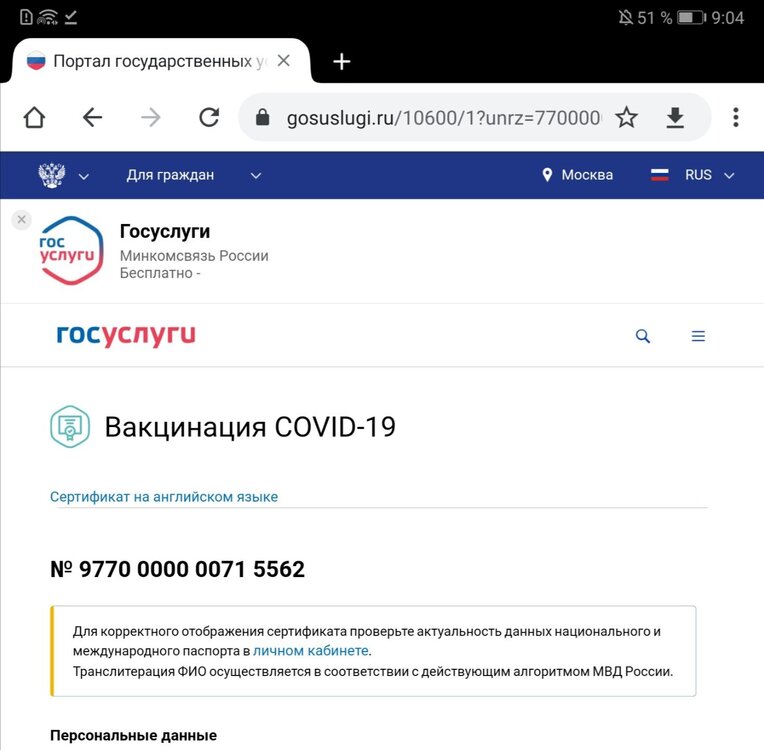This screenshot has height=750, width=764.
Task: Bookmark page with the star icon
Action: coord(626,118)
